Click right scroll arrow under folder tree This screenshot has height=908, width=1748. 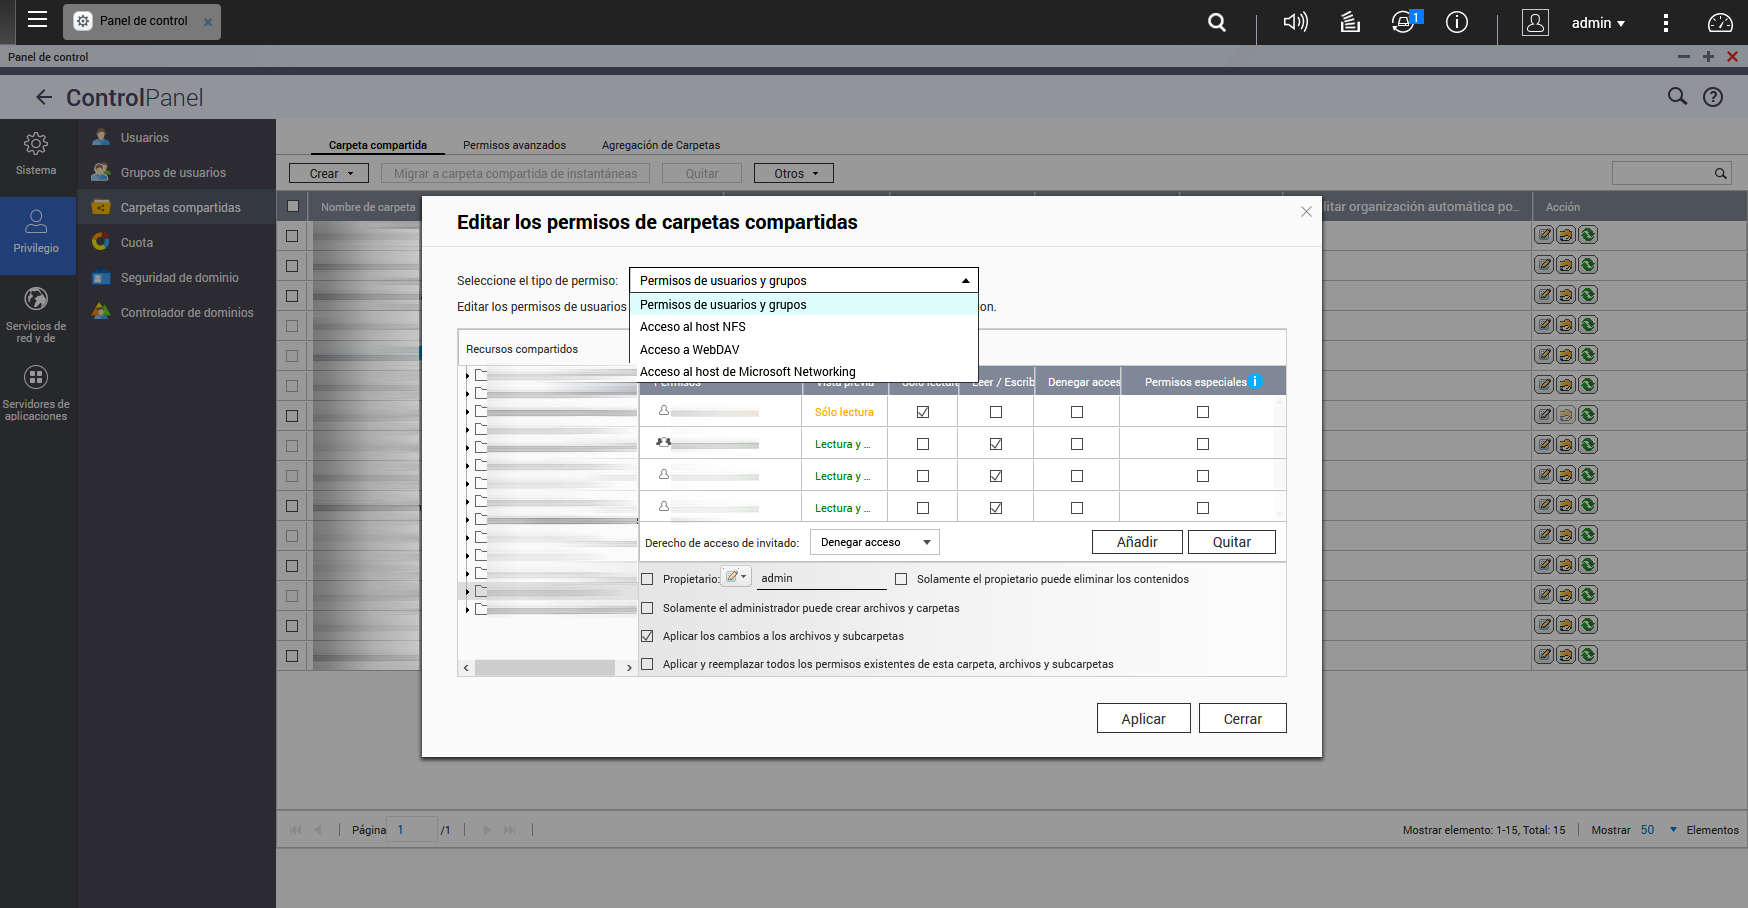click(x=629, y=667)
